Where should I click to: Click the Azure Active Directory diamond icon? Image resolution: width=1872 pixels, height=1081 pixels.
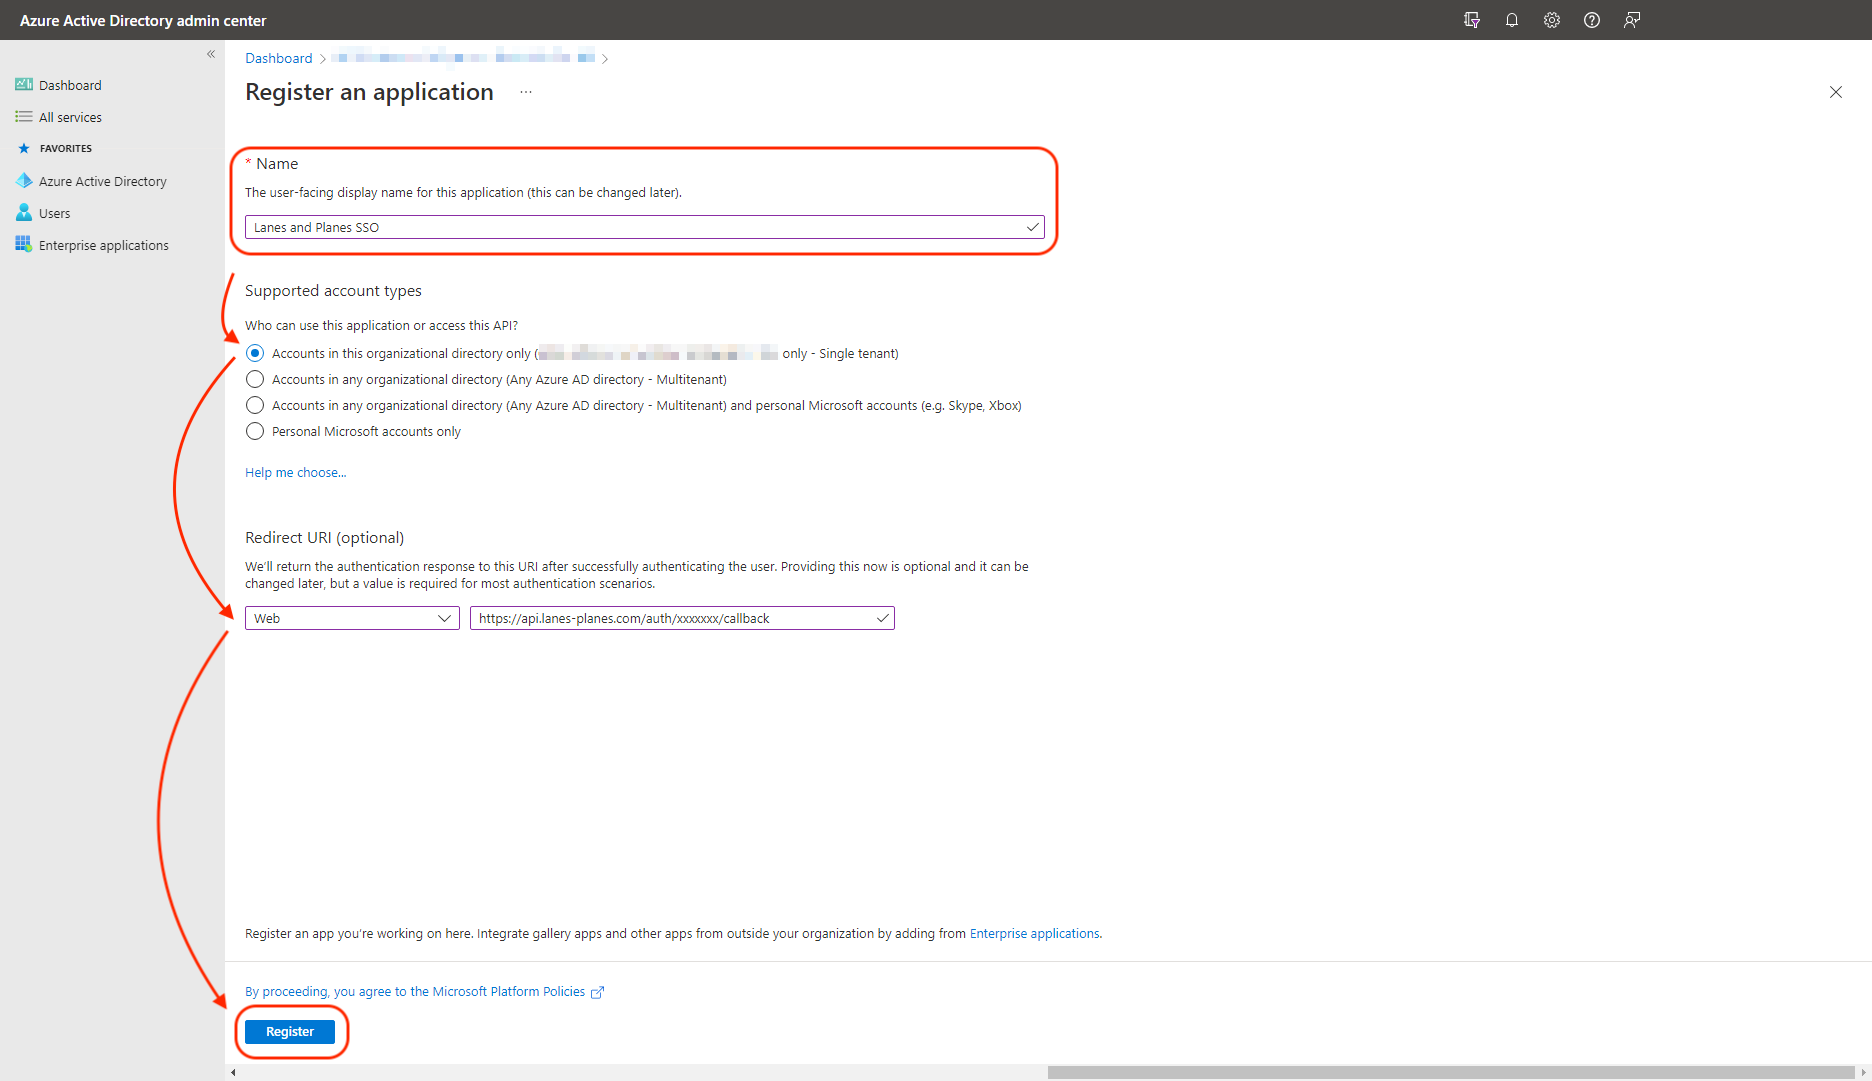coord(24,181)
